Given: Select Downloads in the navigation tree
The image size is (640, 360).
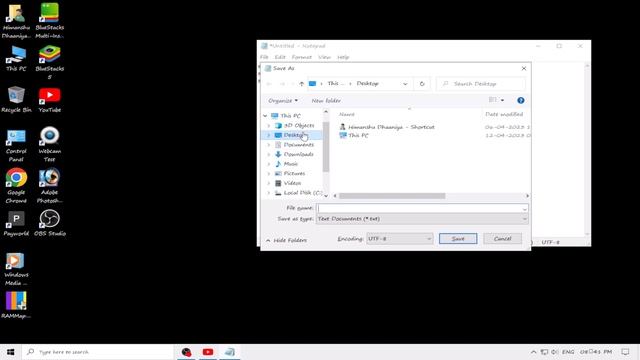Looking at the screenshot, I should click(x=298, y=154).
